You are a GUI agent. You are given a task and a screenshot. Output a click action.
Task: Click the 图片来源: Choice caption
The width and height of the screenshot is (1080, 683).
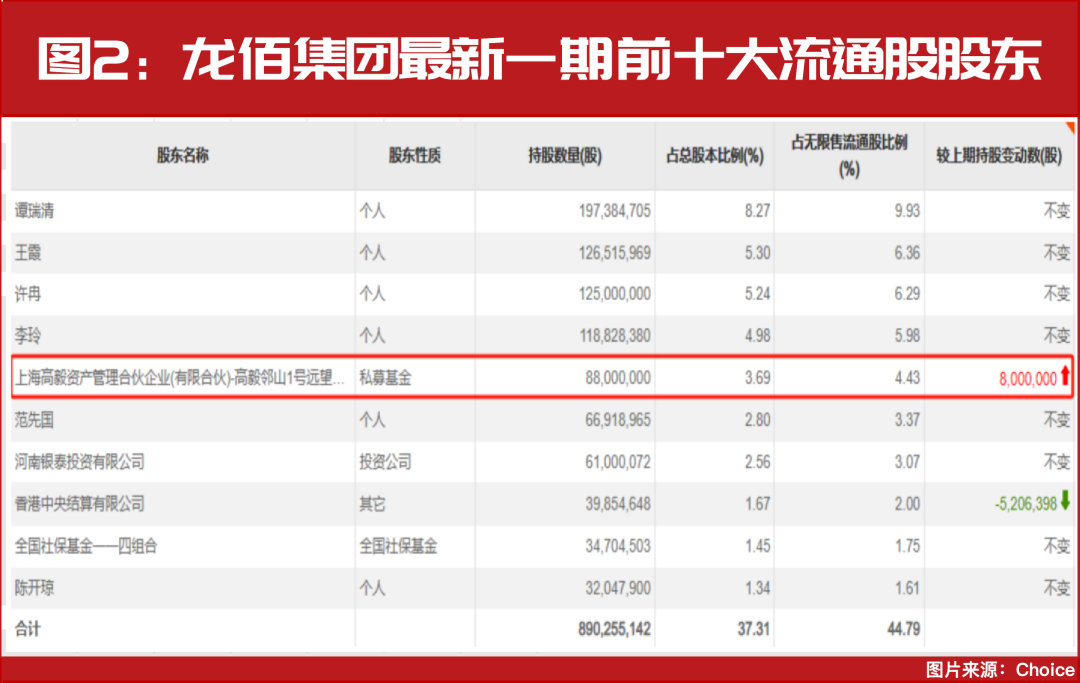999,669
